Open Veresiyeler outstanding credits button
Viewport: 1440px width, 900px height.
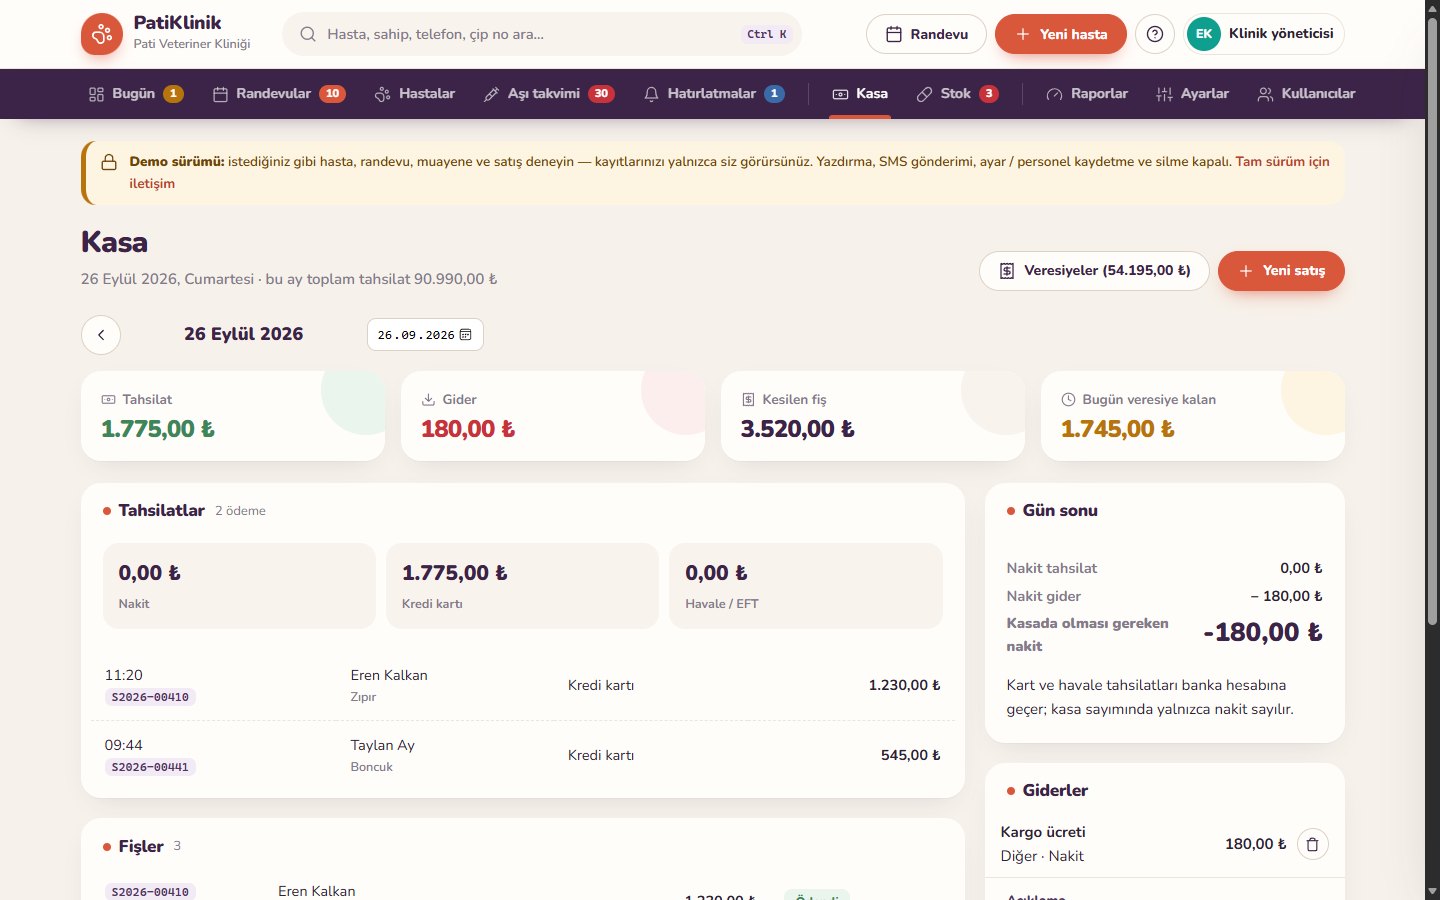pos(1094,271)
